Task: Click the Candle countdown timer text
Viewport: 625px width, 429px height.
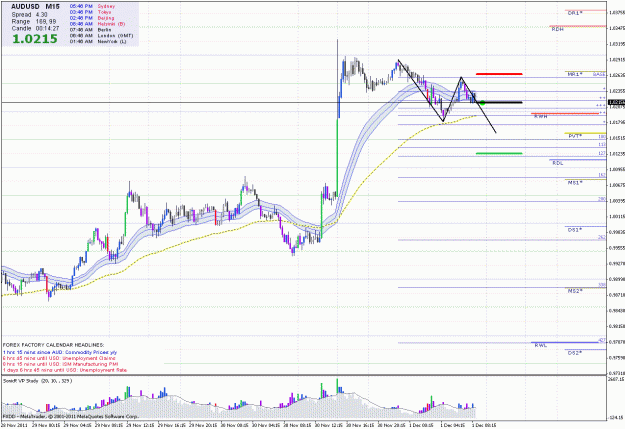Action: [35, 29]
